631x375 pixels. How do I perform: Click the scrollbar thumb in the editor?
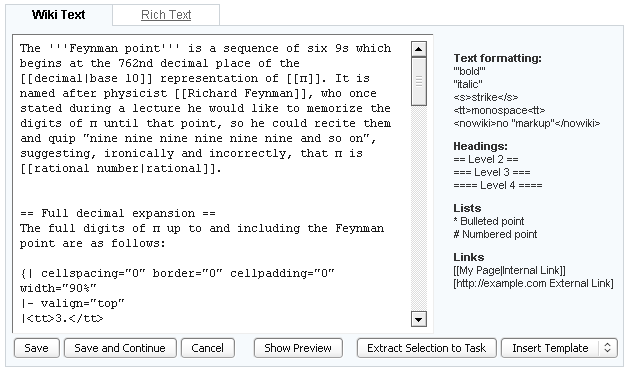tap(419, 82)
